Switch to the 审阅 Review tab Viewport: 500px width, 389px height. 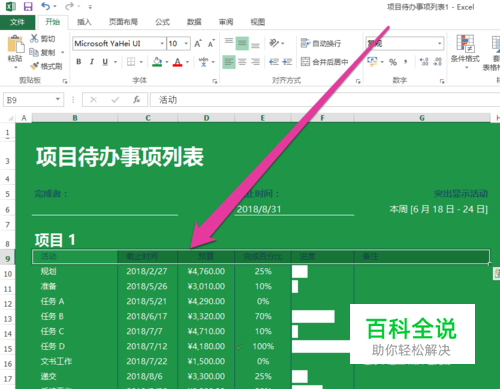click(226, 22)
